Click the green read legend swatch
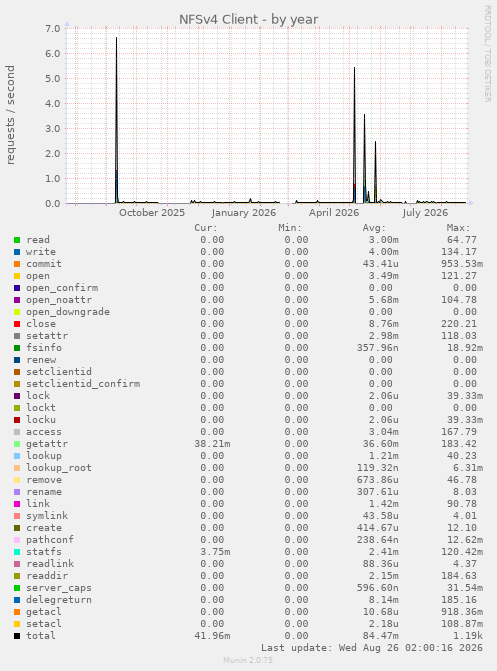Image resolution: width=497 pixels, height=671 pixels. click(x=17, y=240)
